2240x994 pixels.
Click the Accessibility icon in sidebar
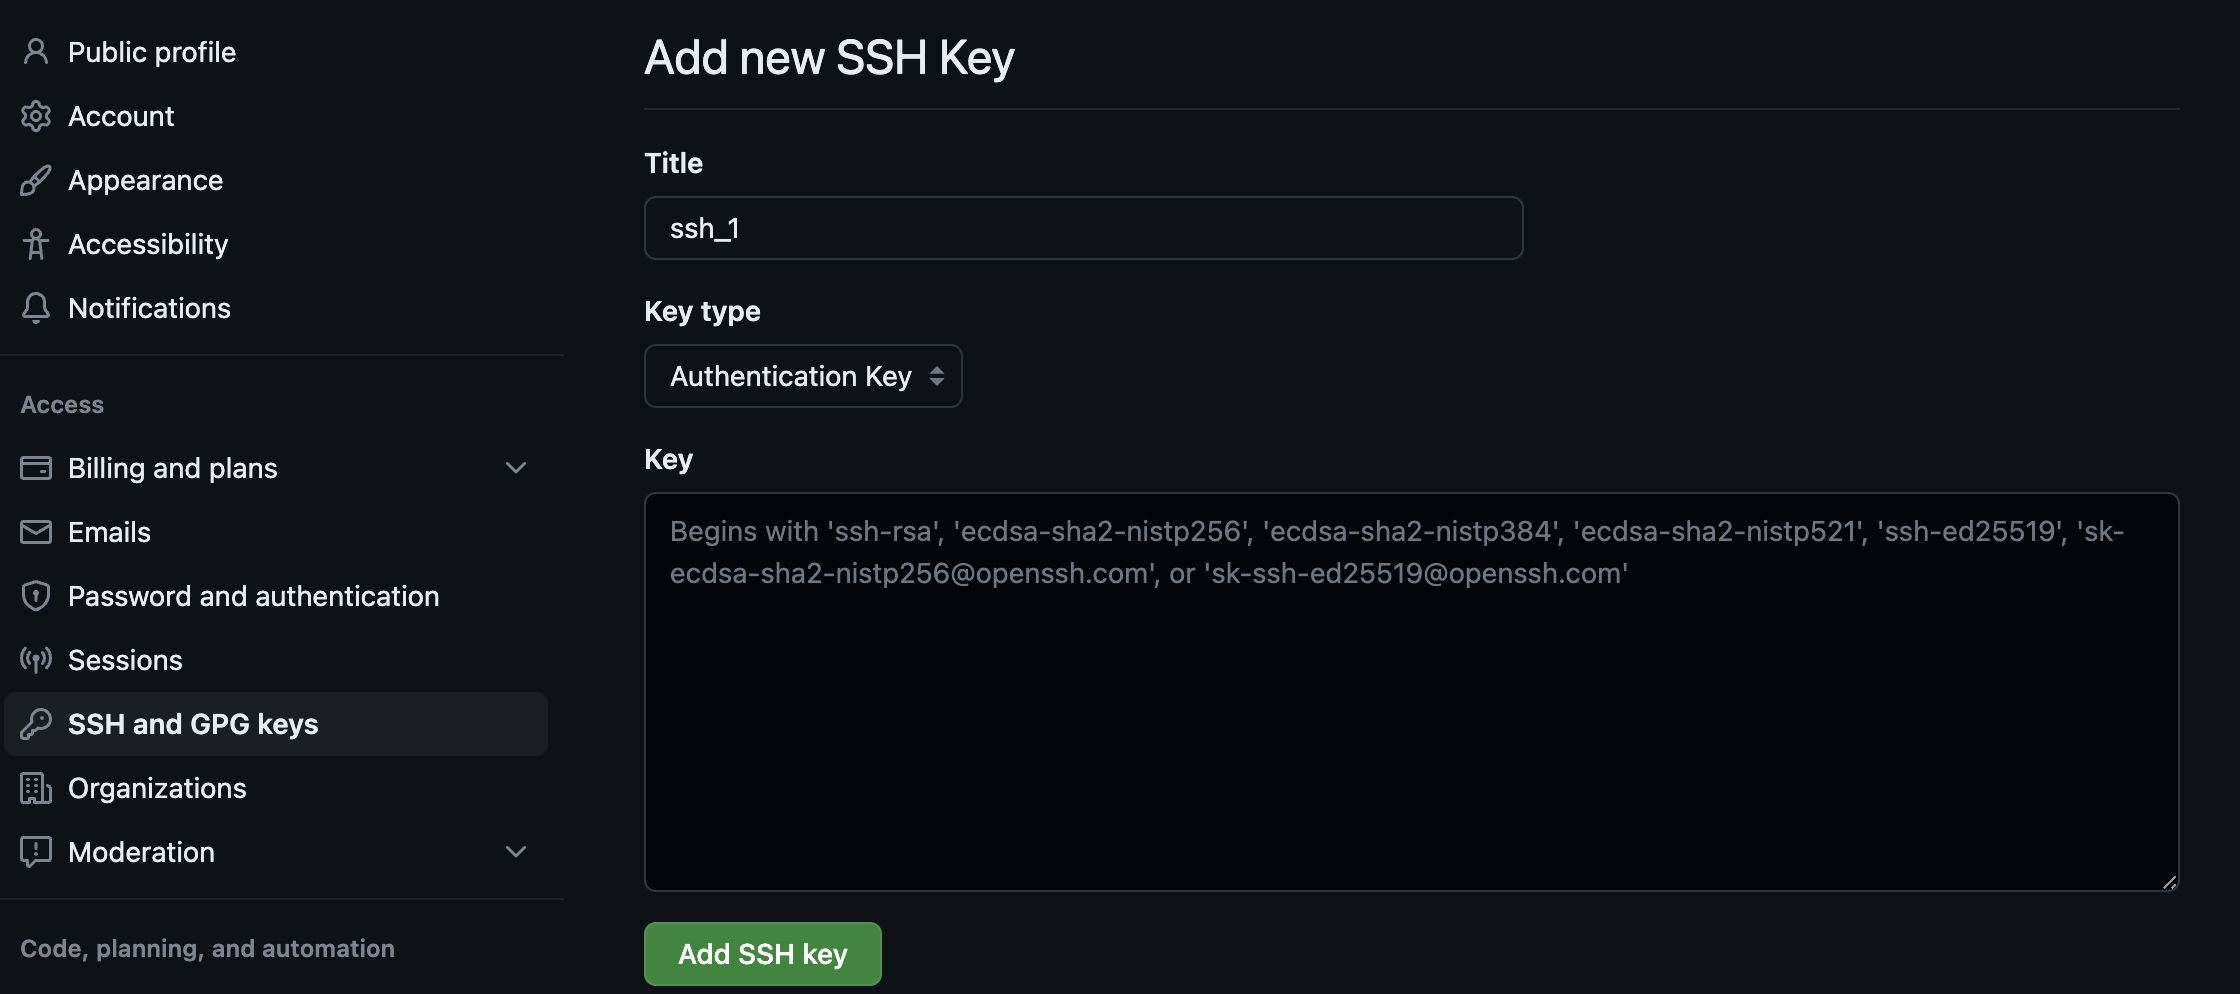pos(36,244)
